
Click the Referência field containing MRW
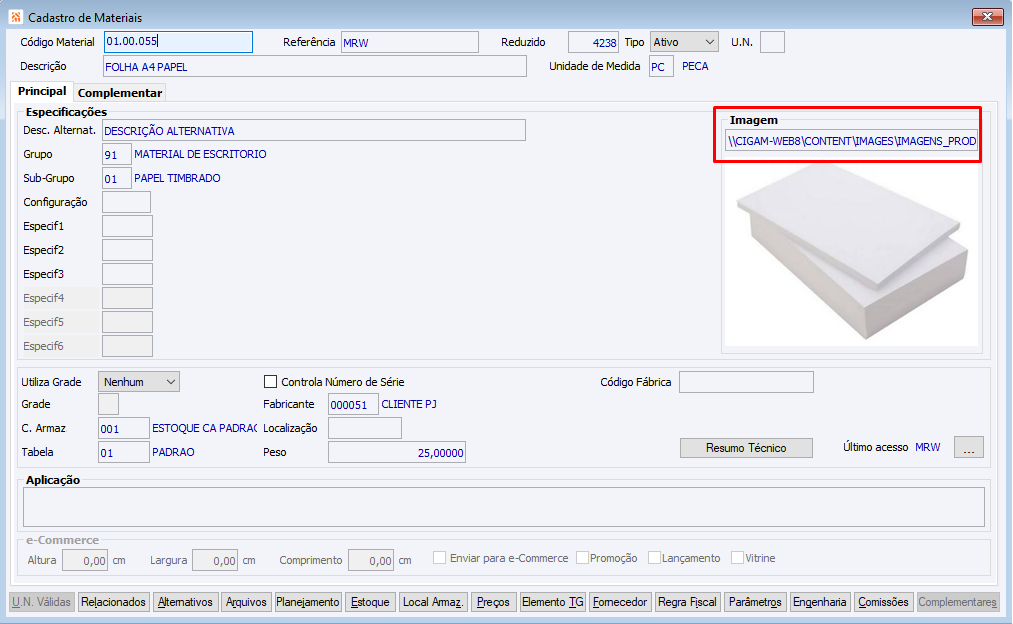point(410,43)
